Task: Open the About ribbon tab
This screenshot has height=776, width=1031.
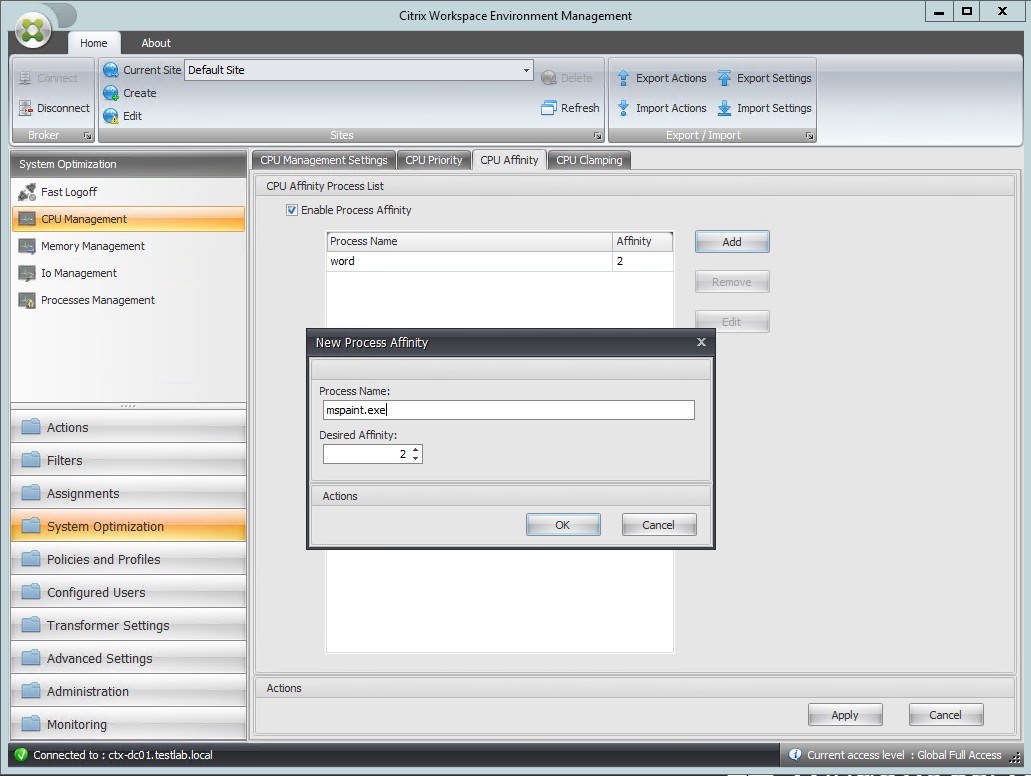Action: (x=156, y=43)
